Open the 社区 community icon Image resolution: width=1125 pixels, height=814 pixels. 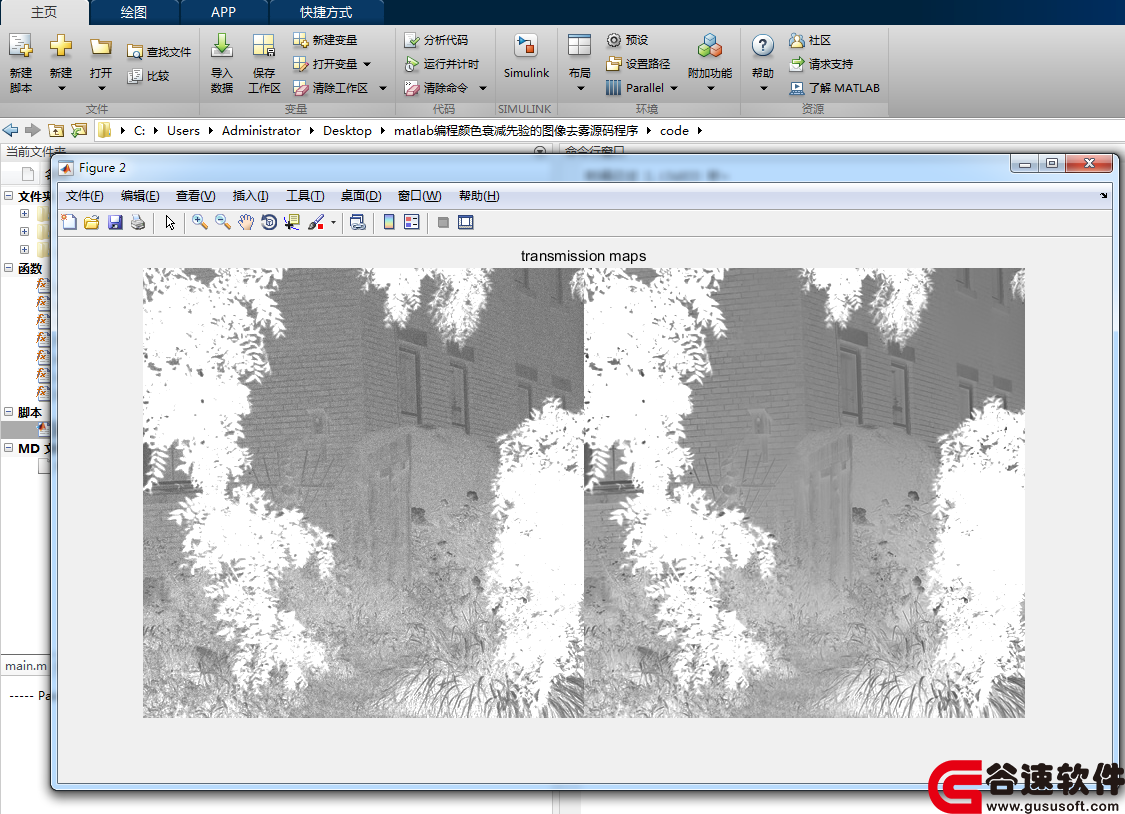(x=796, y=40)
